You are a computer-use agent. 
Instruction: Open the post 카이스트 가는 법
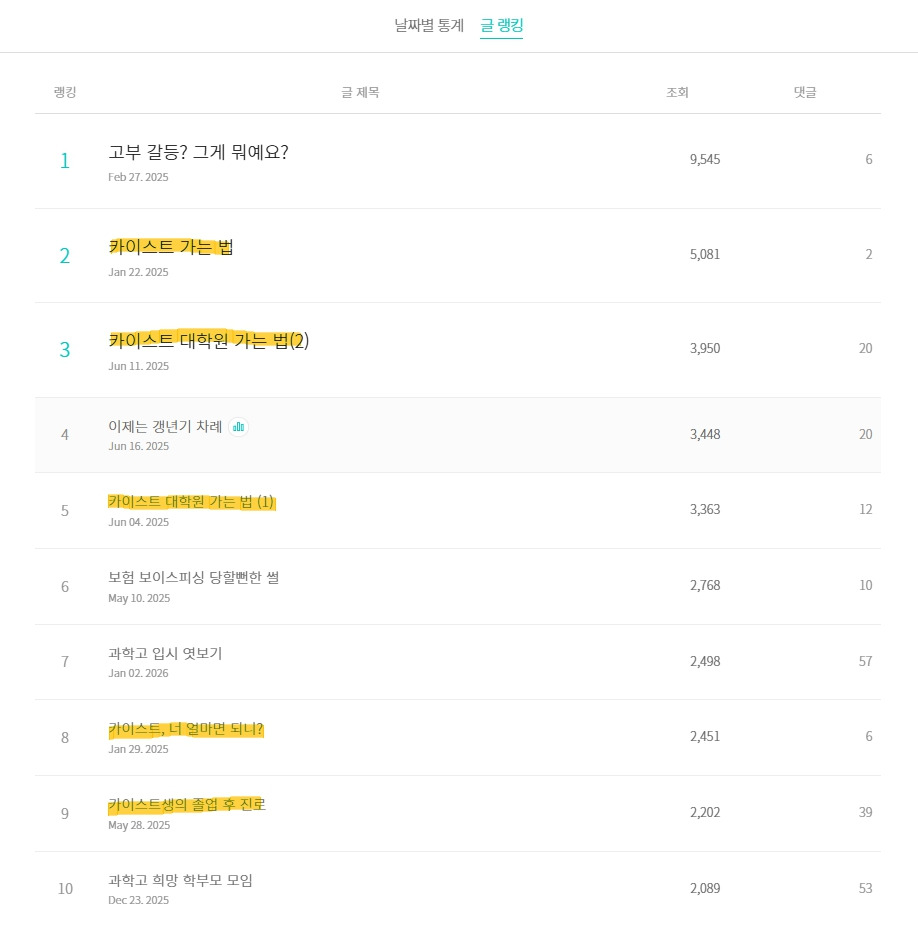coord(171,247)
